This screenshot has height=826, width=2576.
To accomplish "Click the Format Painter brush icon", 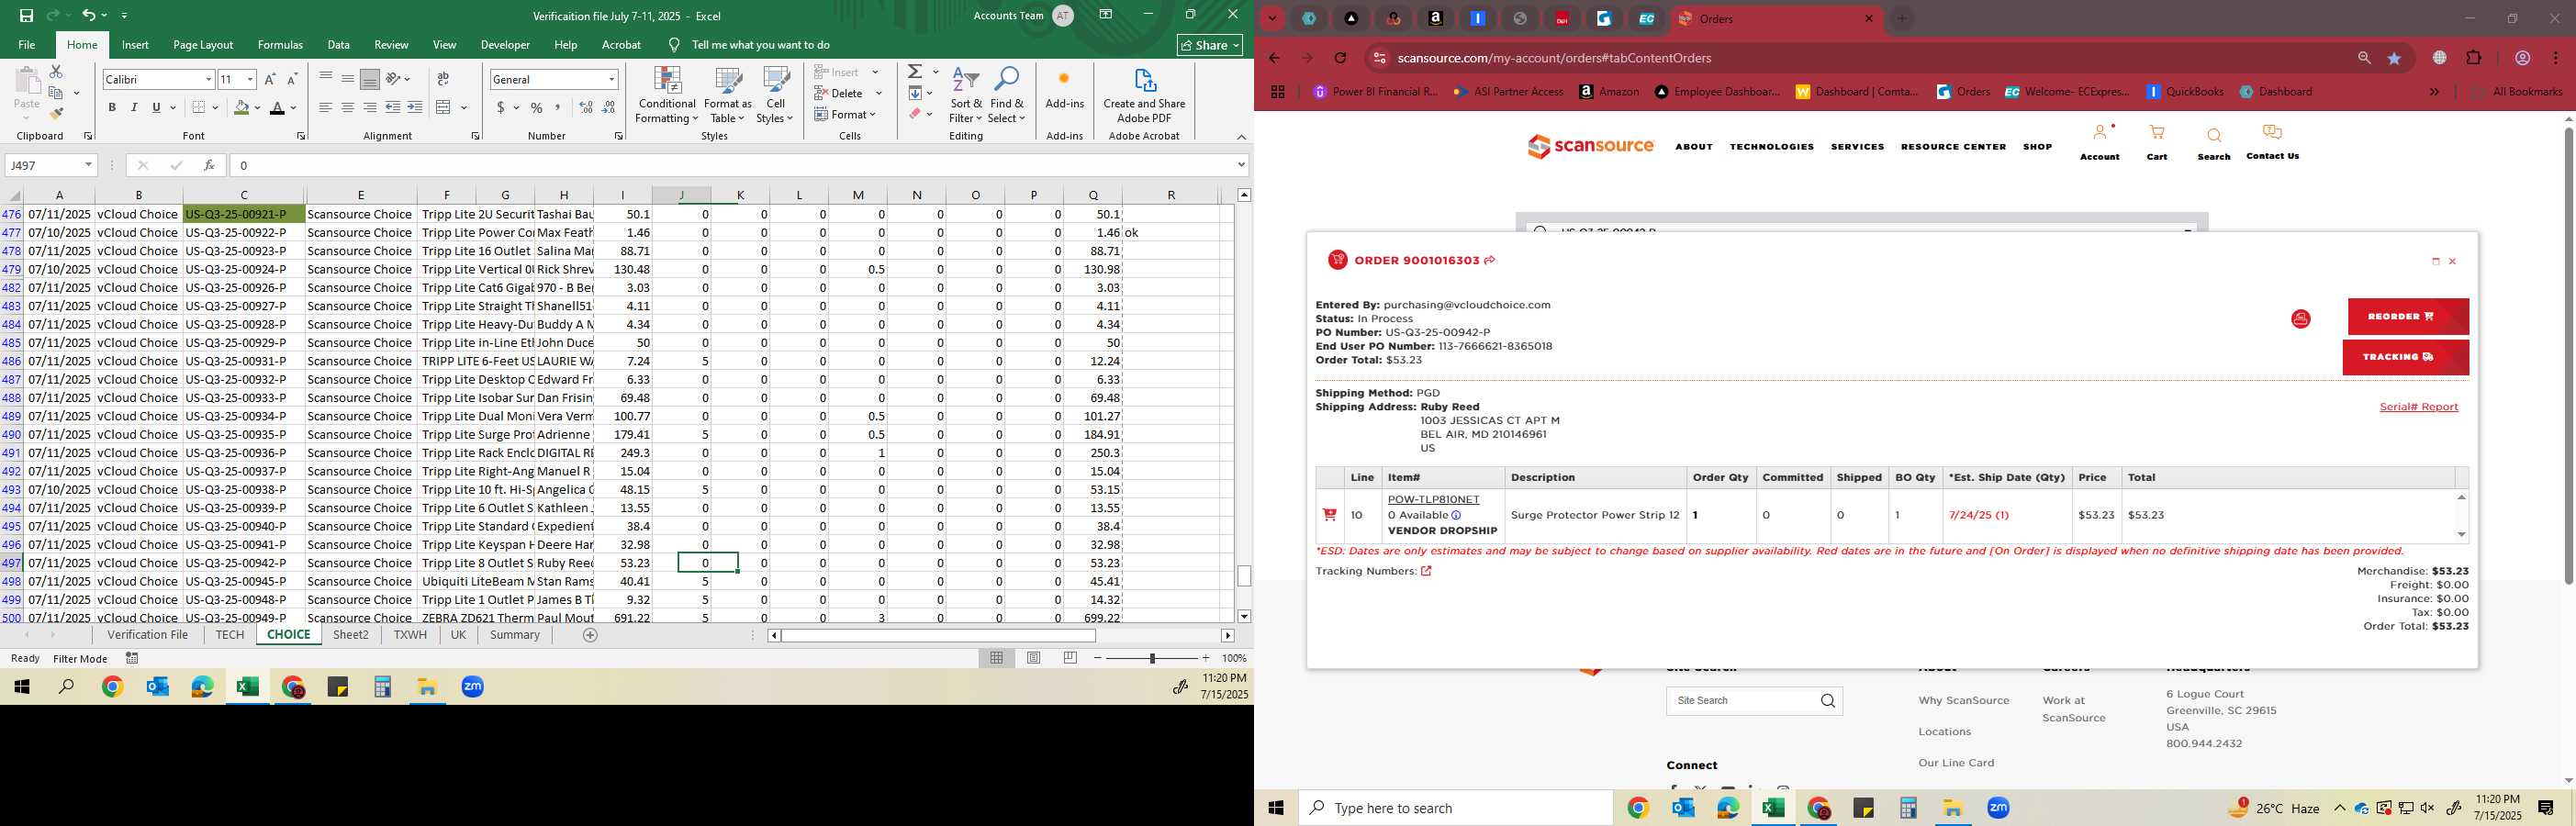I will [x=56, y=113].
